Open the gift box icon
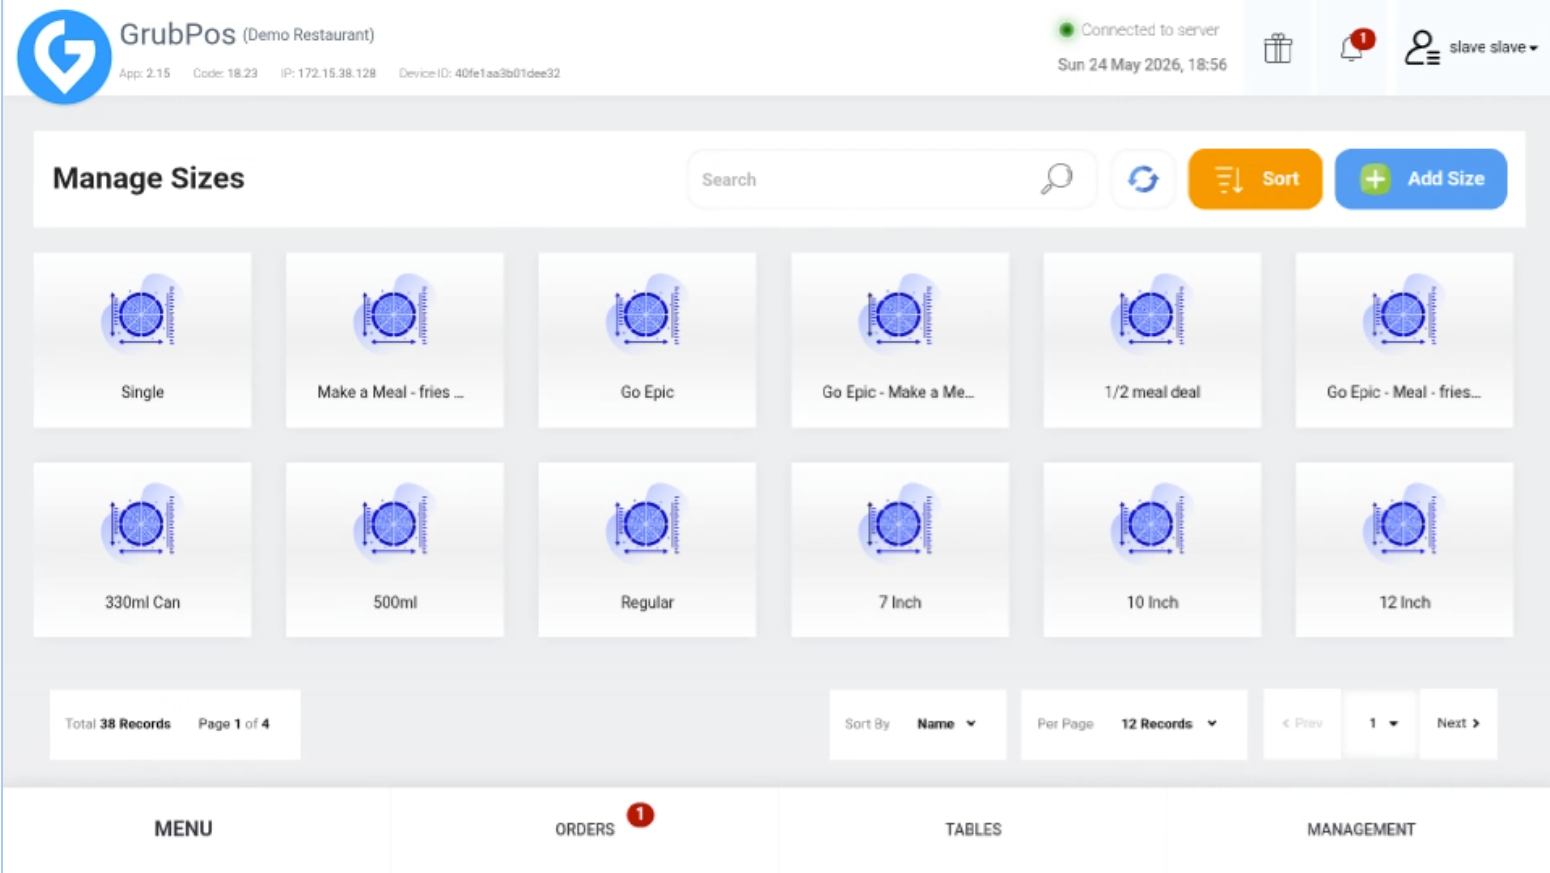Viewport: 1550px width, 873px height. [1278, 48]
